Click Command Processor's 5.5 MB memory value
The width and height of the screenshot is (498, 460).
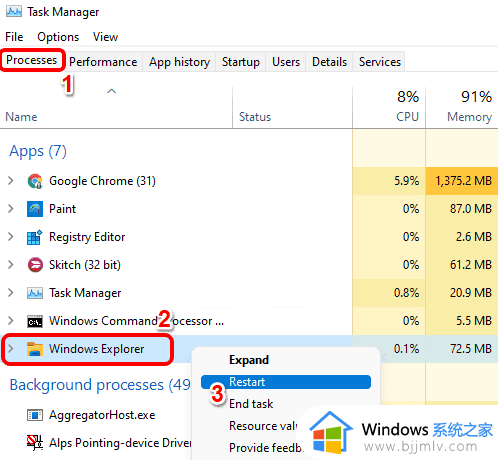click(x=474, y=321)
